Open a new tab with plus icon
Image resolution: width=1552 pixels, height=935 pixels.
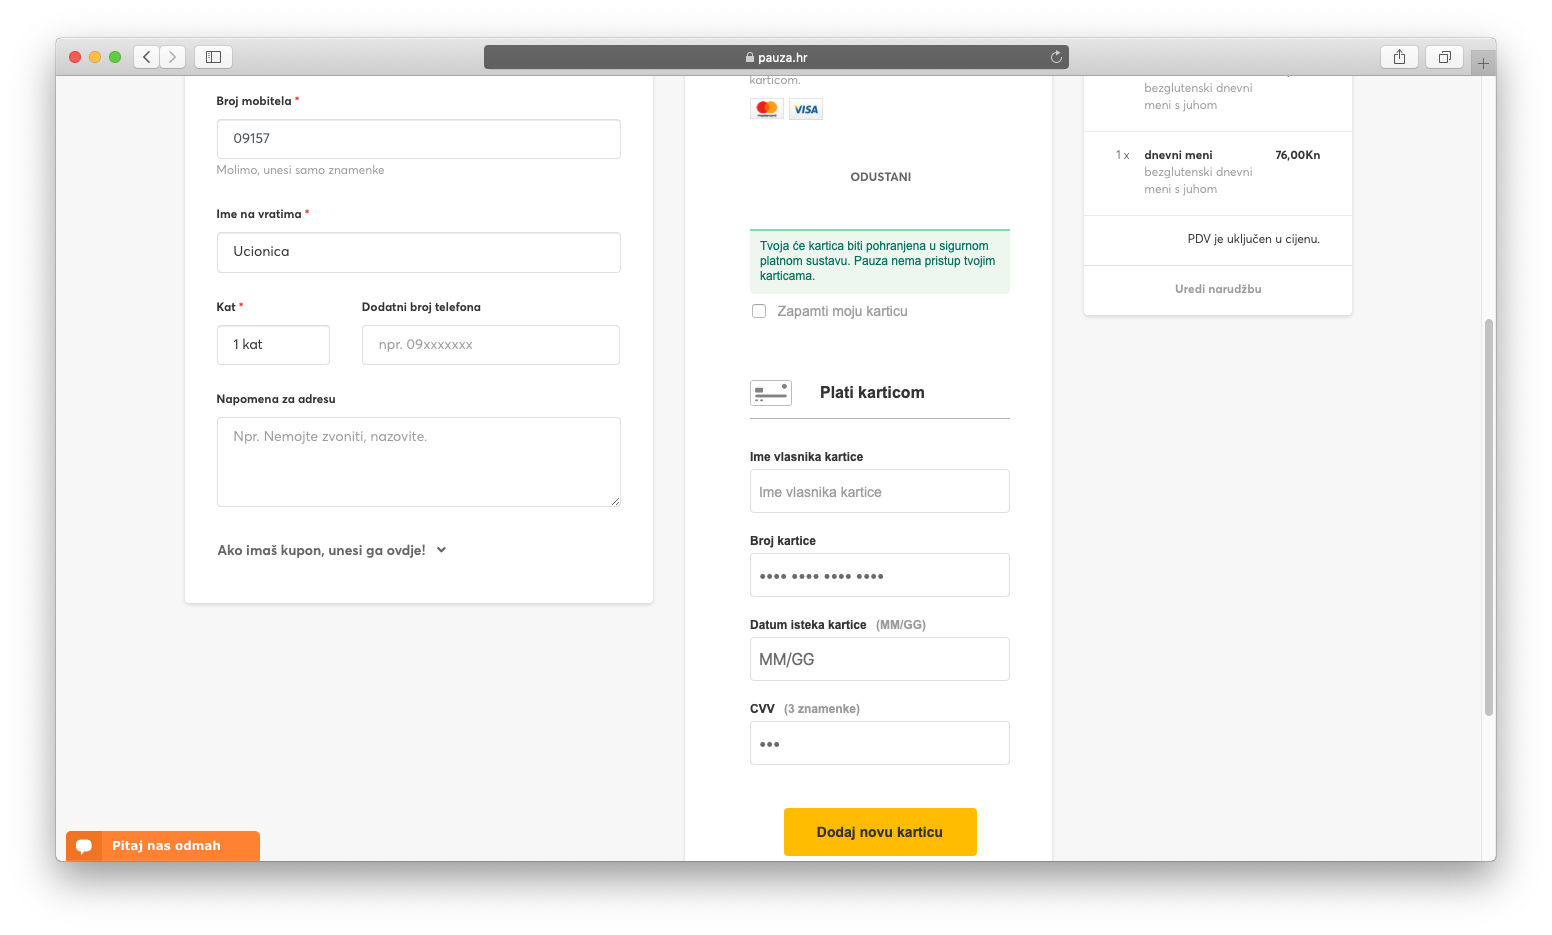click(1483, 63)
